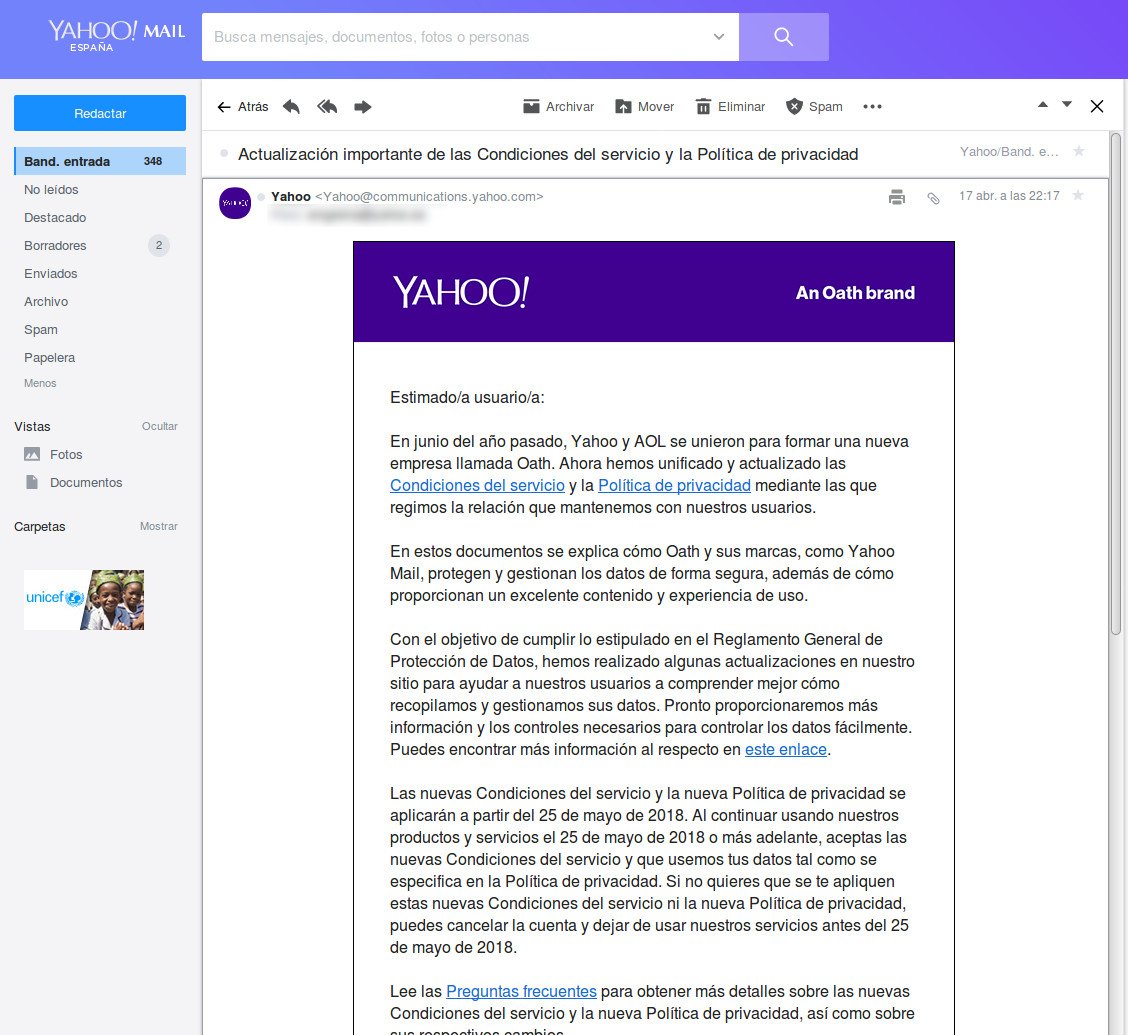Click the '17 abr. a las 22:17' date

[1009, 196]
